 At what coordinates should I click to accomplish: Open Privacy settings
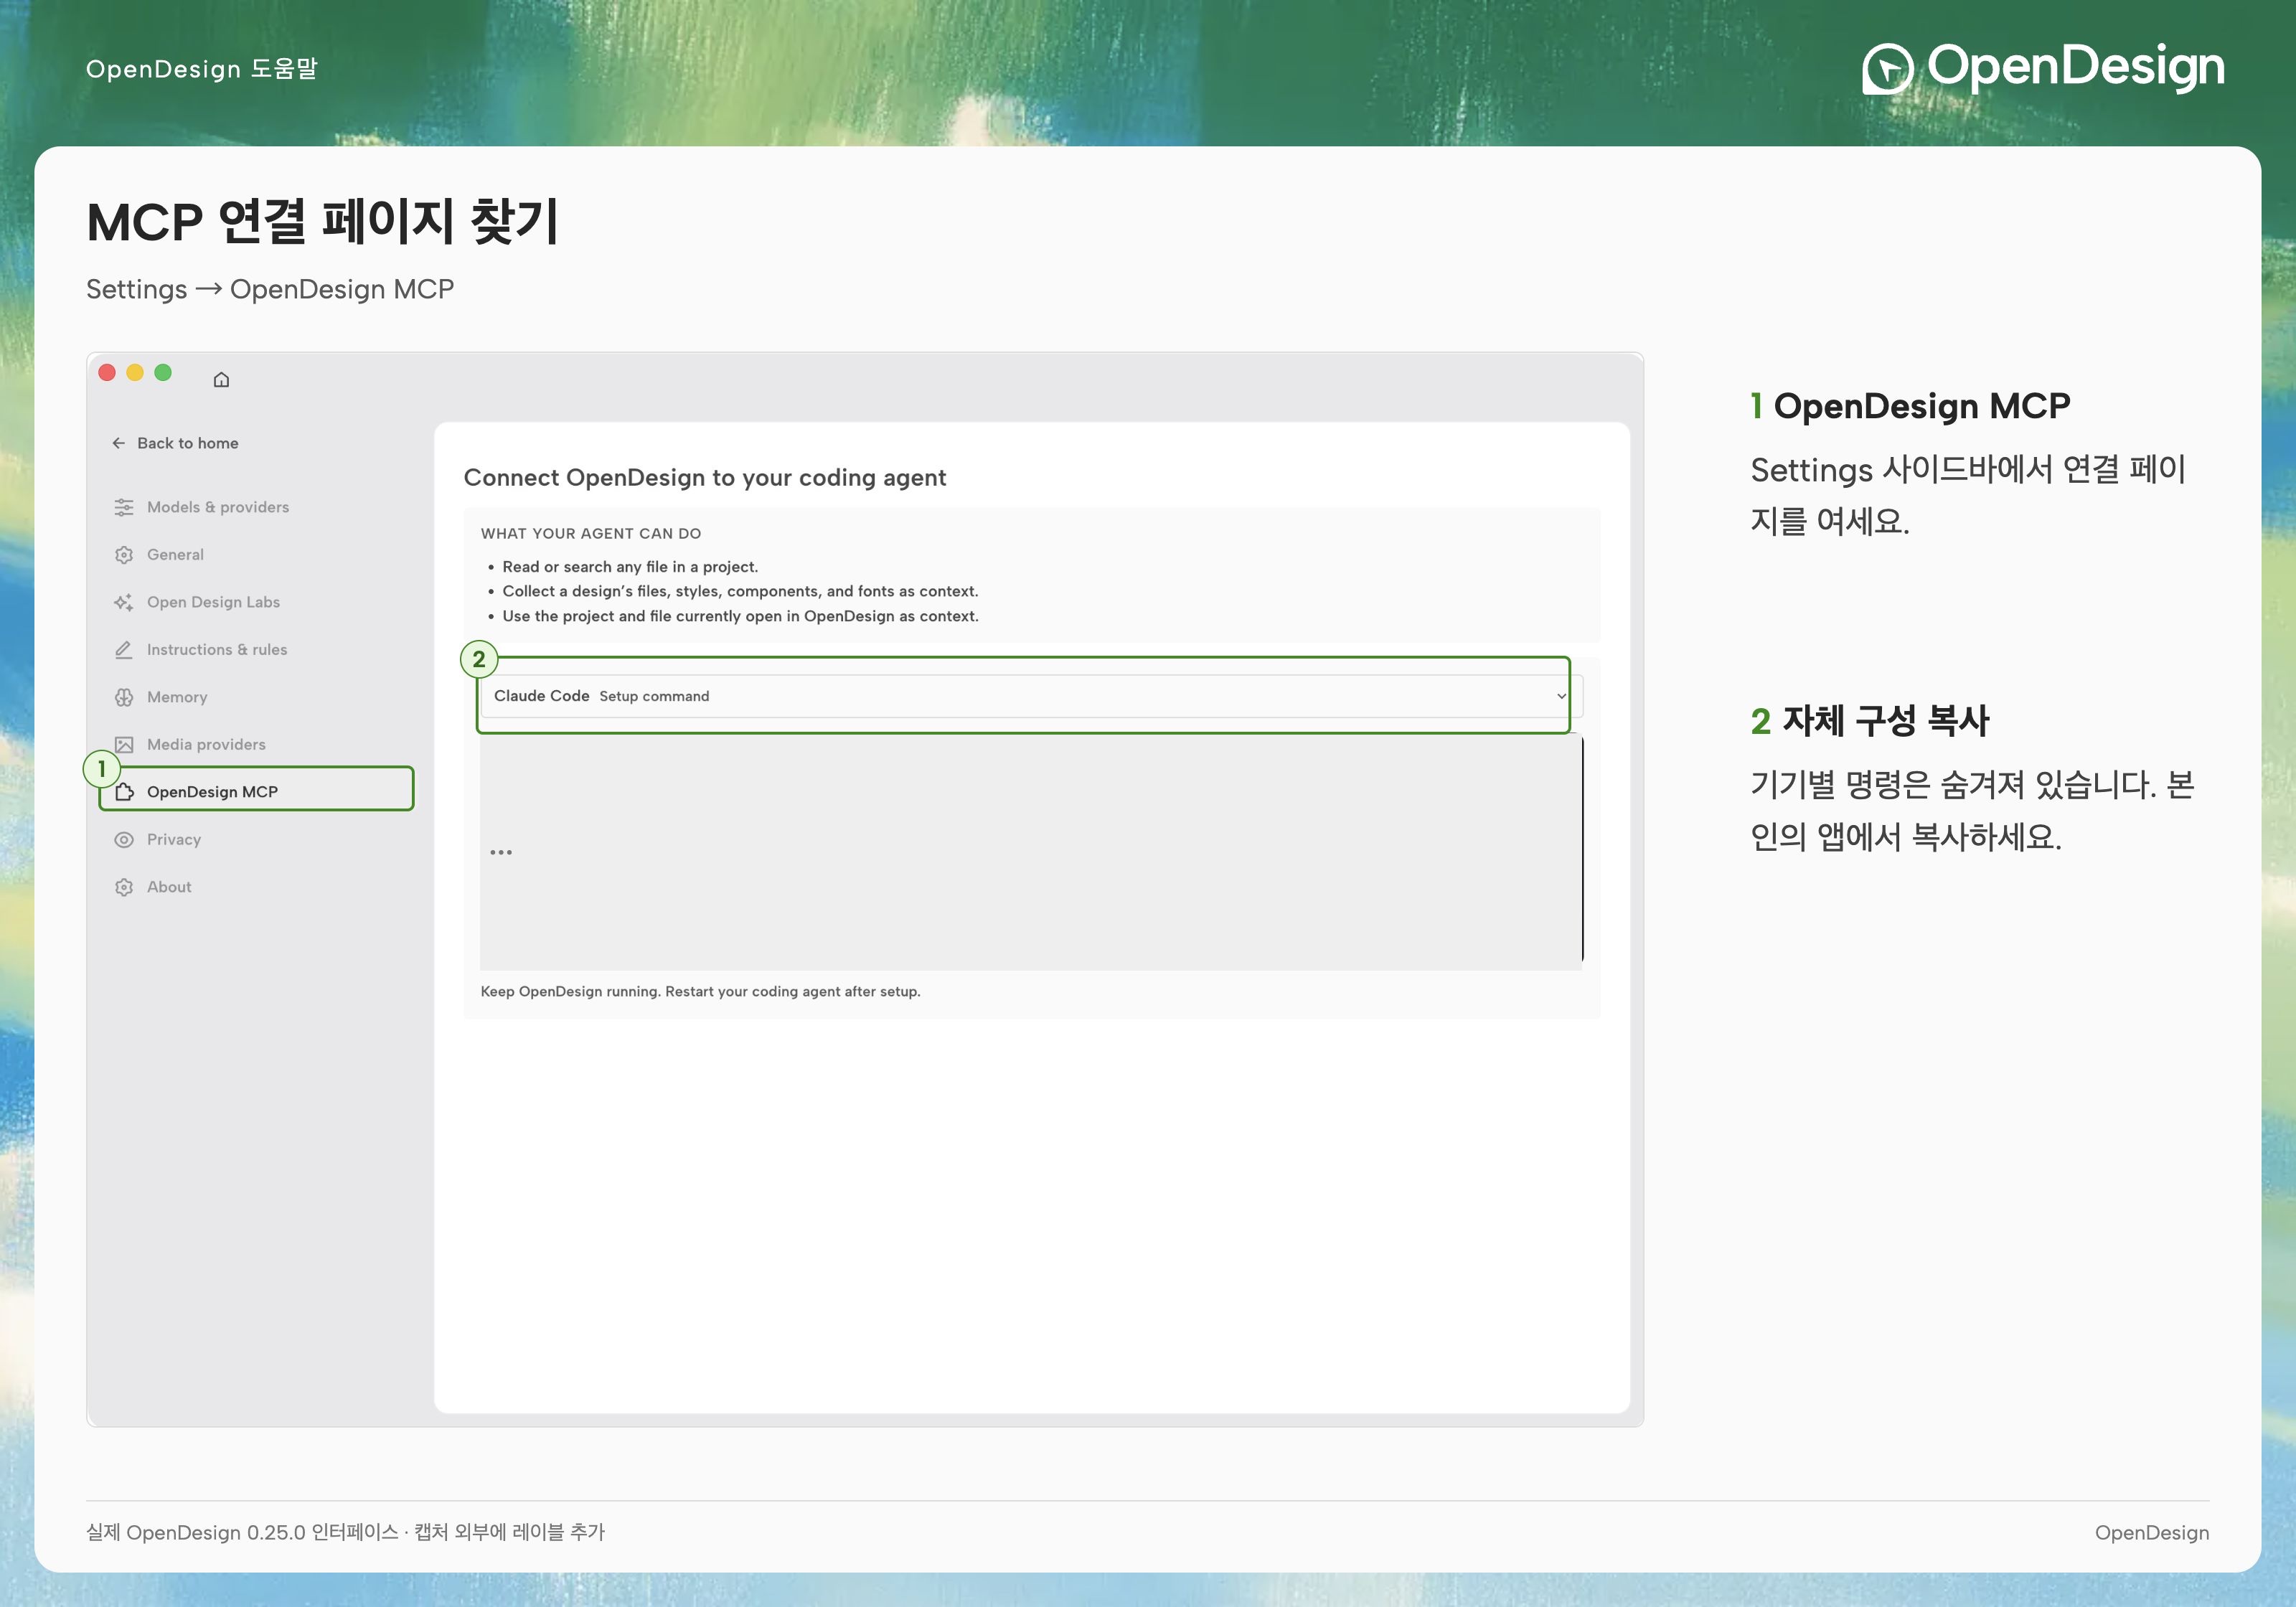click(257, 840)
